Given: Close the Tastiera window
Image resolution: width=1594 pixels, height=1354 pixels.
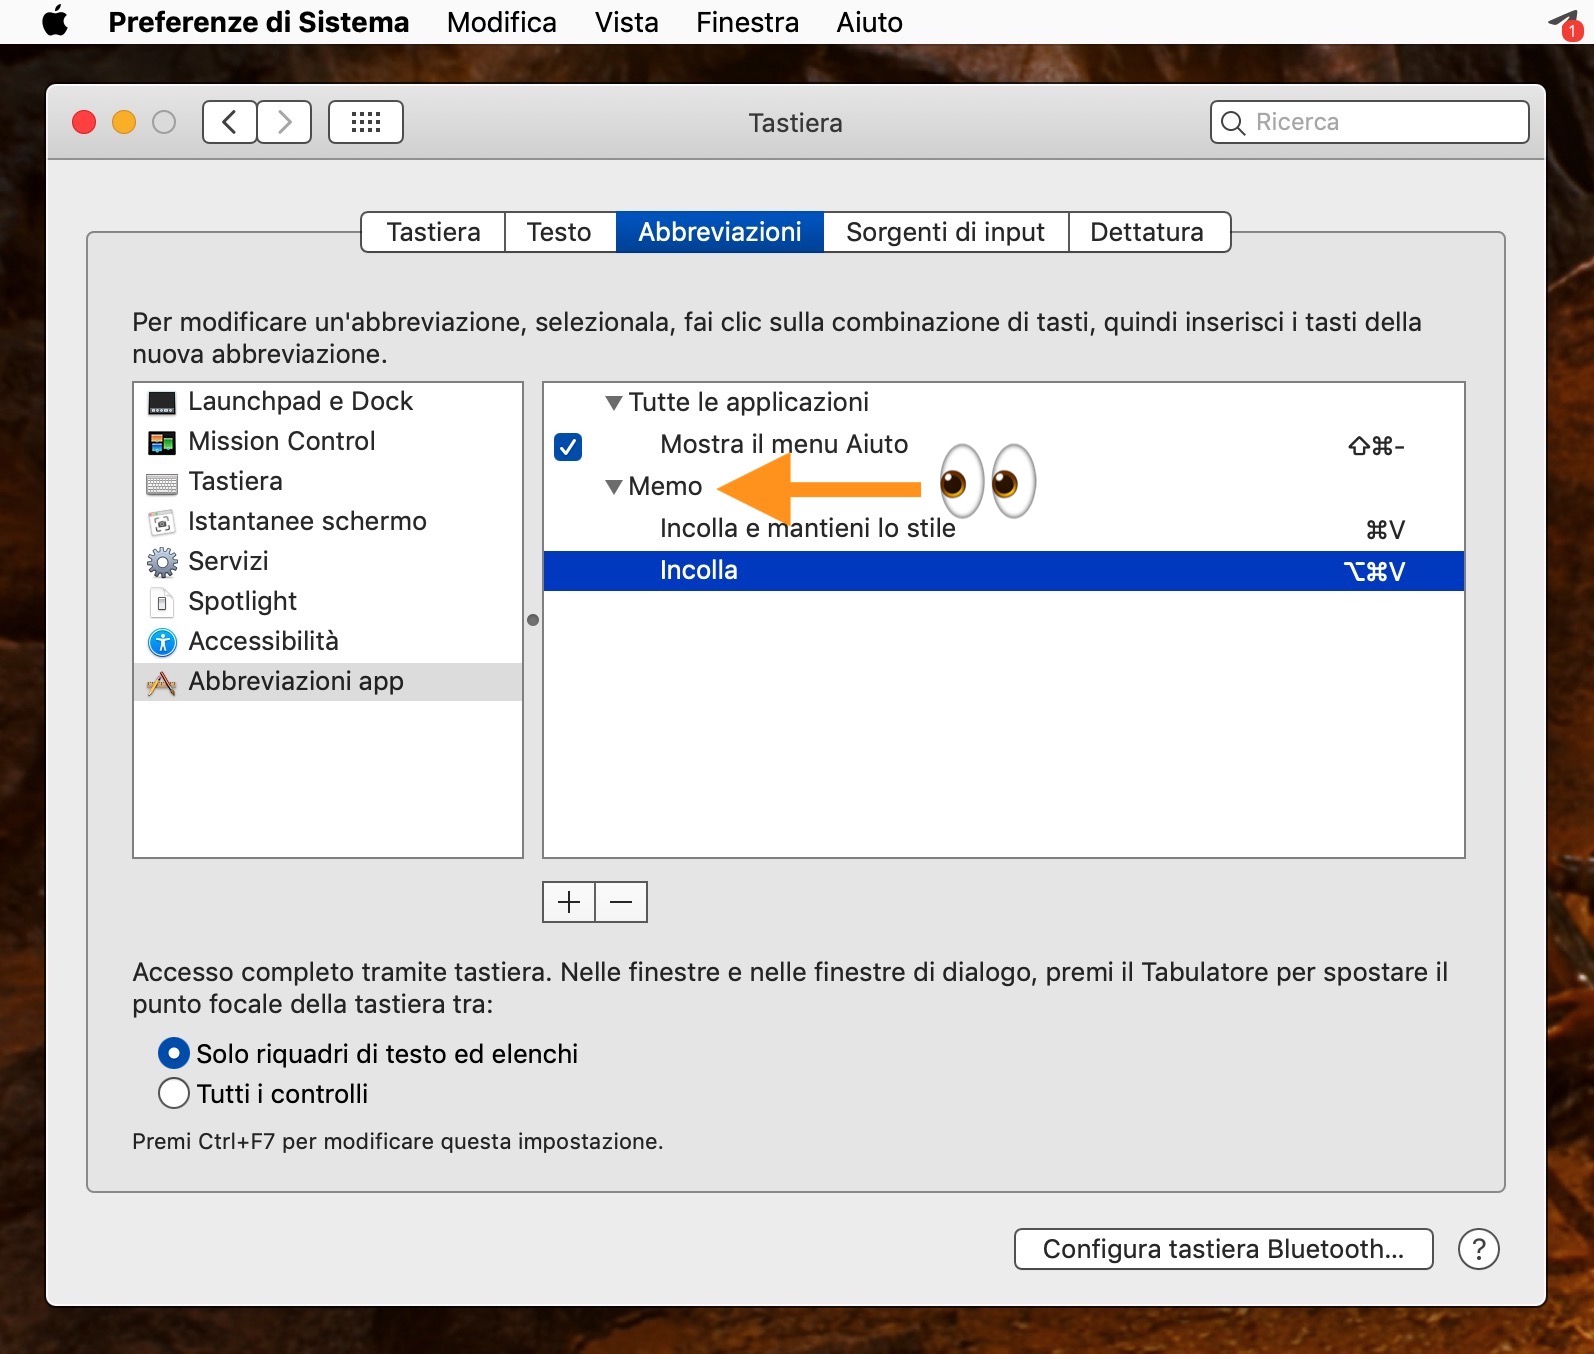Looking at the screenshot, I should [x=84, y=122].
